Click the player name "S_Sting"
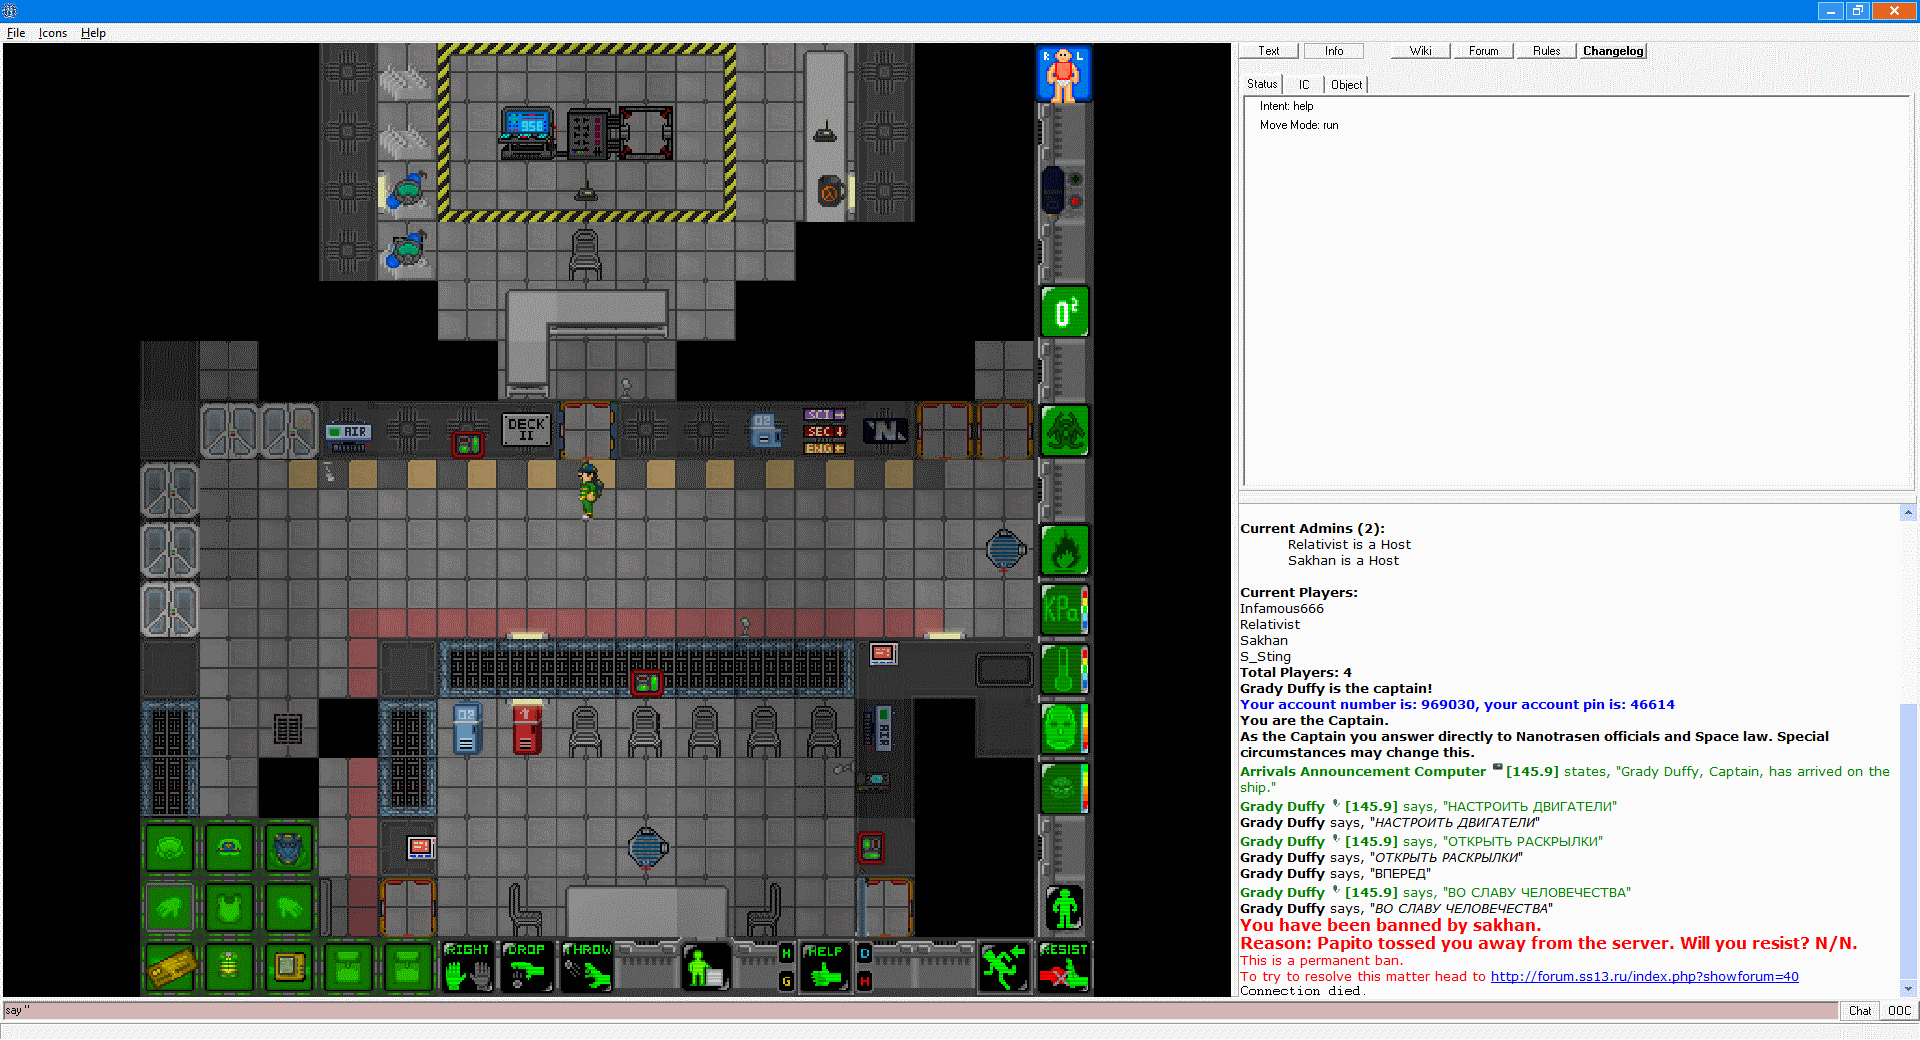This screenshot has height=1040, width=1920. tap(1265, 657)
